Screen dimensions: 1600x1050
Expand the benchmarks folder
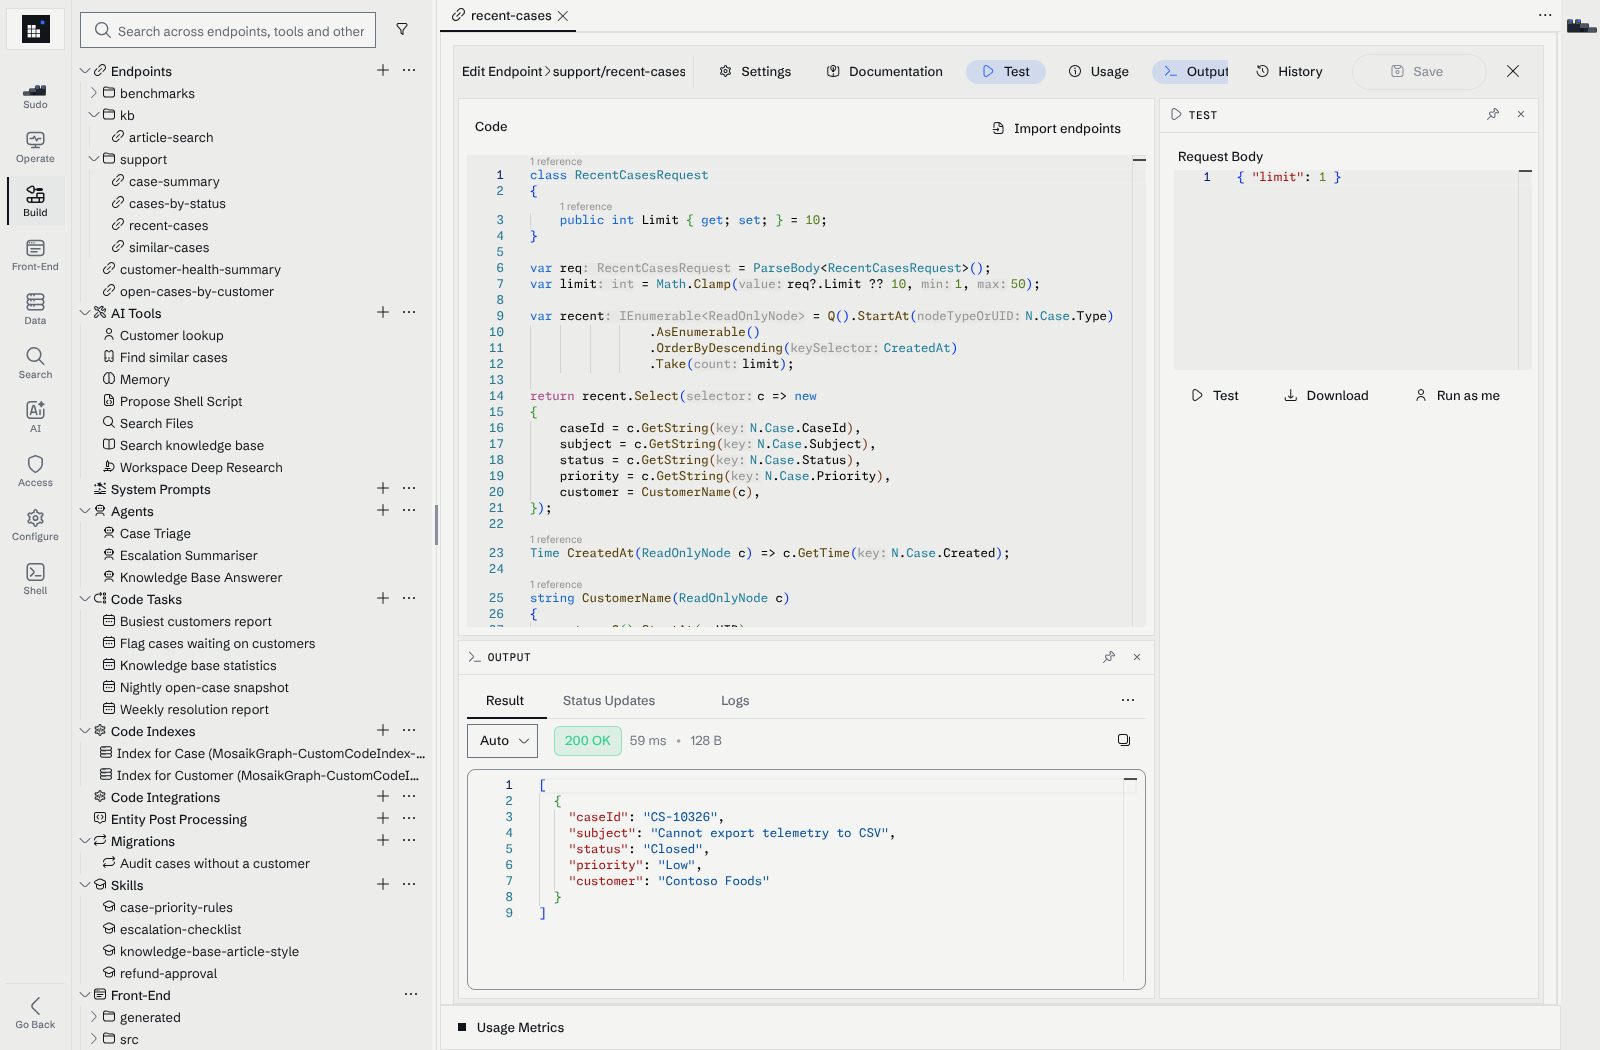coord(94,93)
